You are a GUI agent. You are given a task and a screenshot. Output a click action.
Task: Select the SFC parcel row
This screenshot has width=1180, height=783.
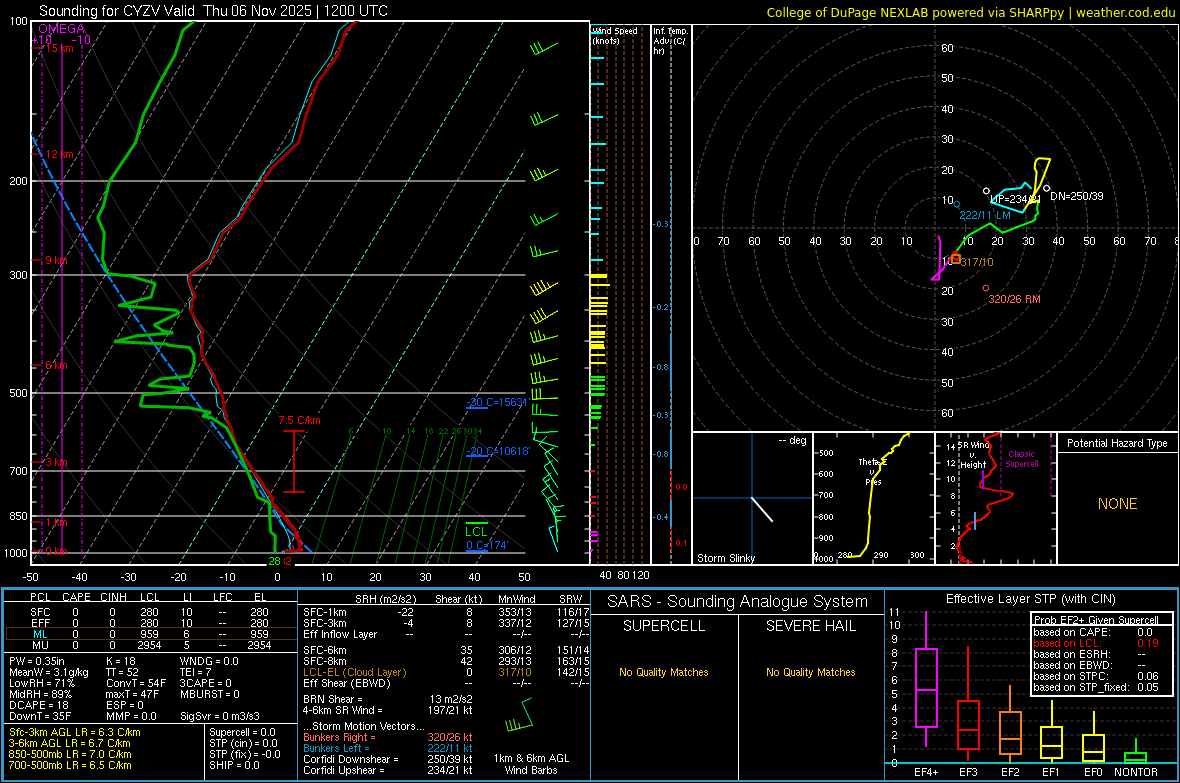(150, 612)
